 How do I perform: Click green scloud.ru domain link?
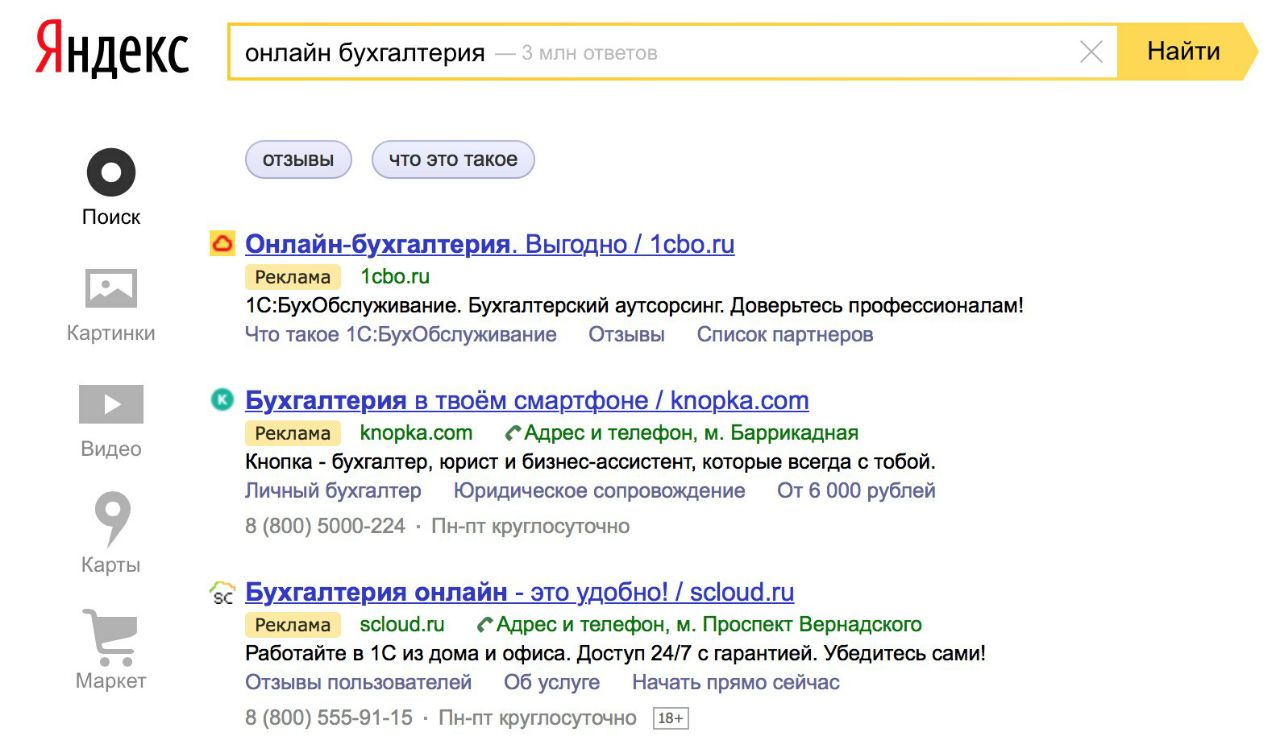coord(402,625)
